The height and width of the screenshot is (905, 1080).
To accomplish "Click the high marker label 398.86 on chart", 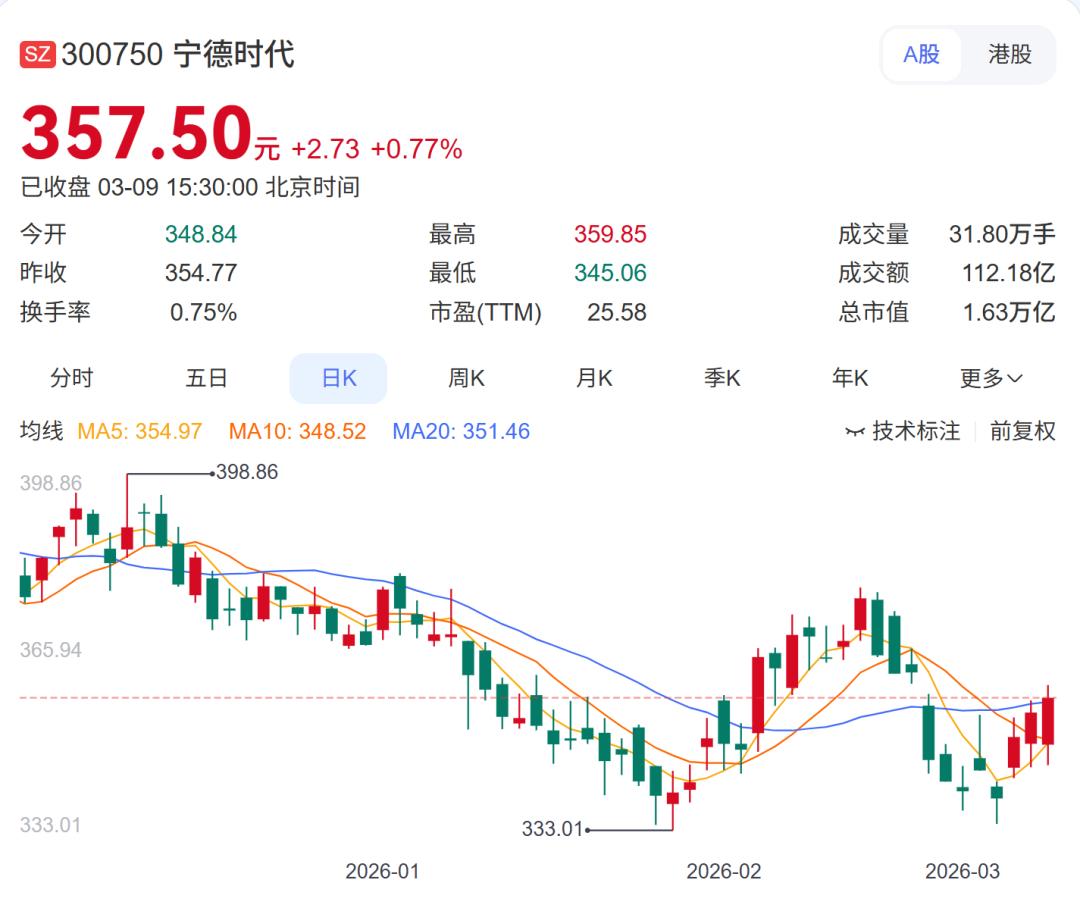I will (x=247, y=472).
